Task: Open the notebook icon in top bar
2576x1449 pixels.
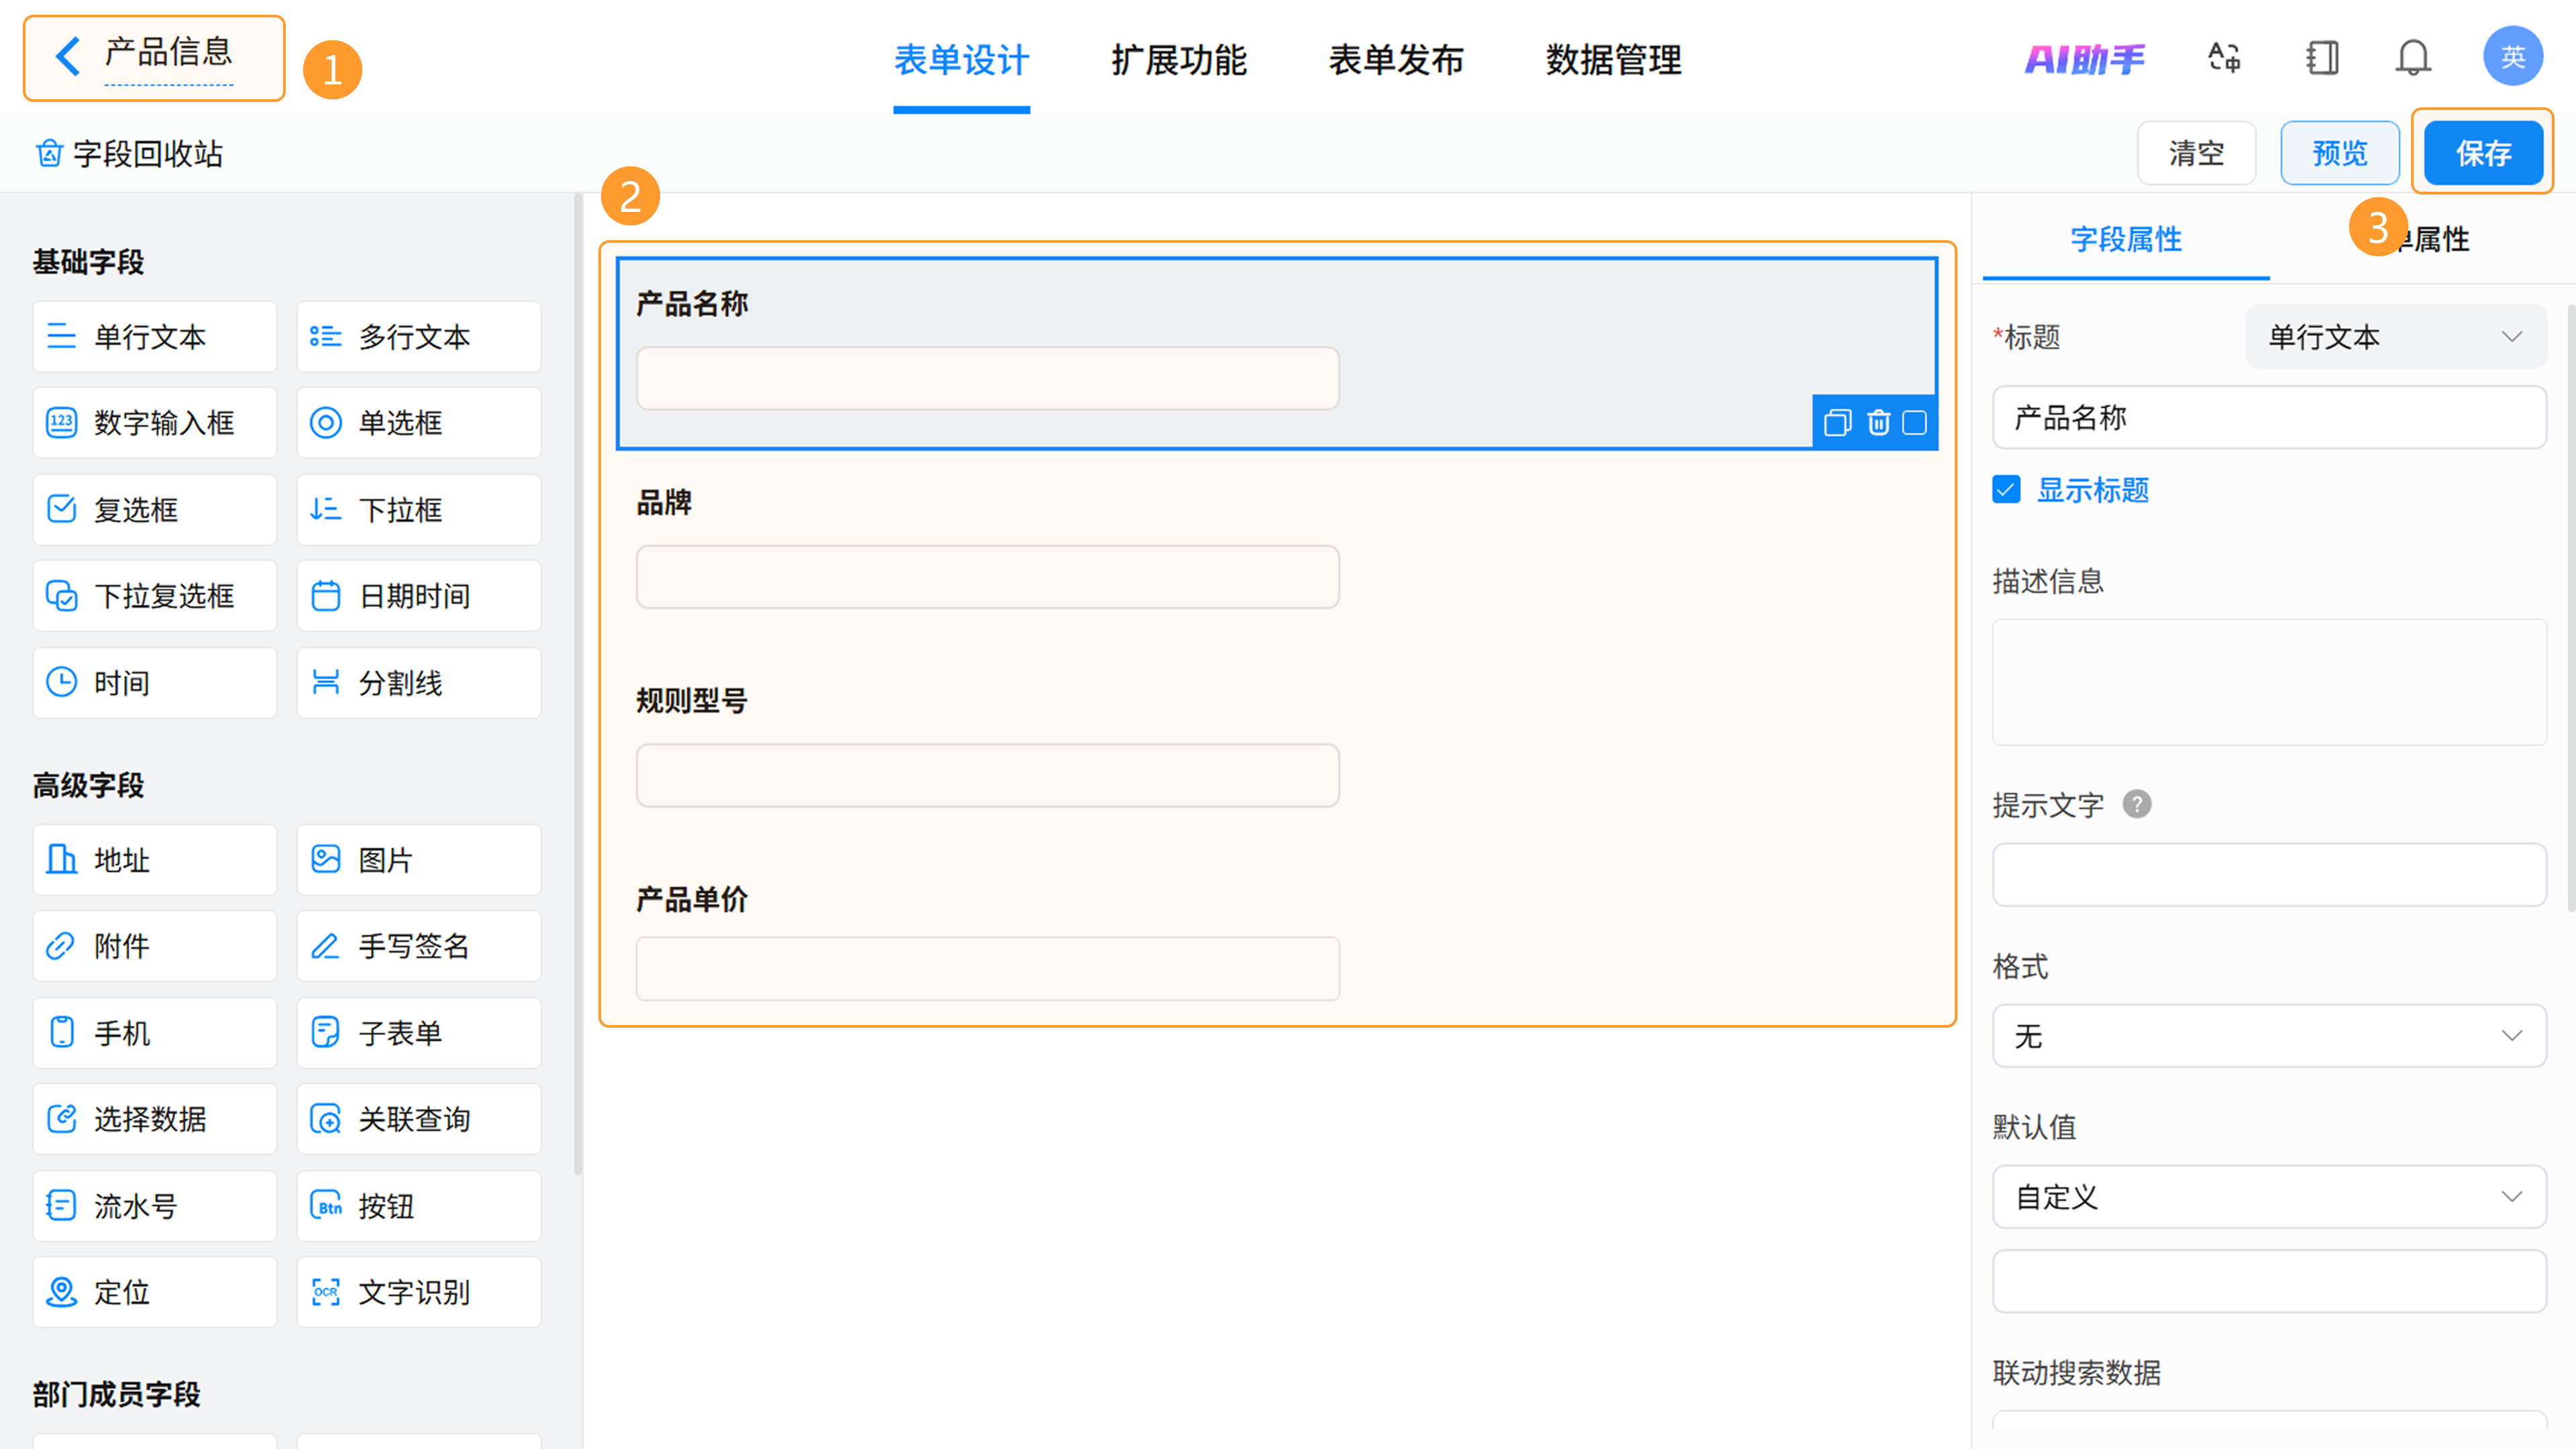Action: click(2322, 58)
